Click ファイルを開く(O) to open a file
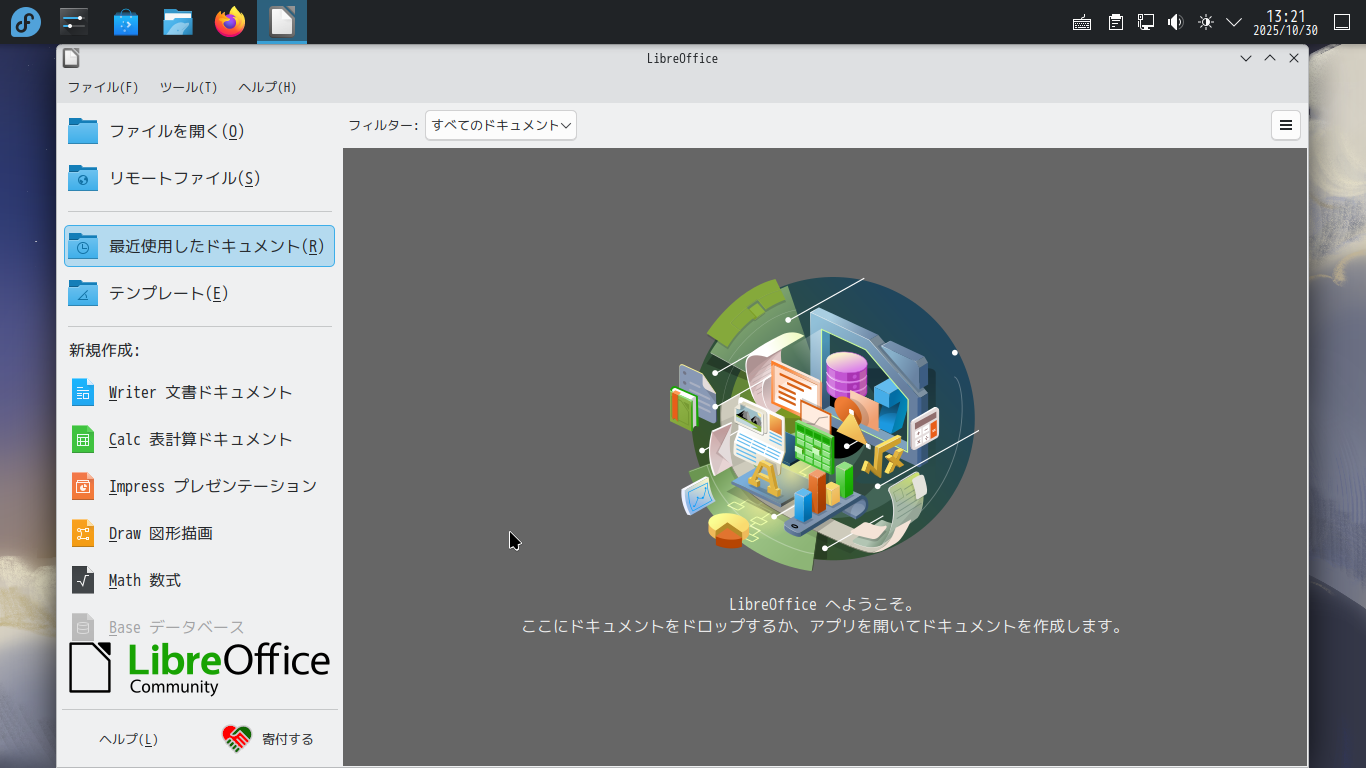The height and width of the screenshot is (768, 1366). [199, 131]
